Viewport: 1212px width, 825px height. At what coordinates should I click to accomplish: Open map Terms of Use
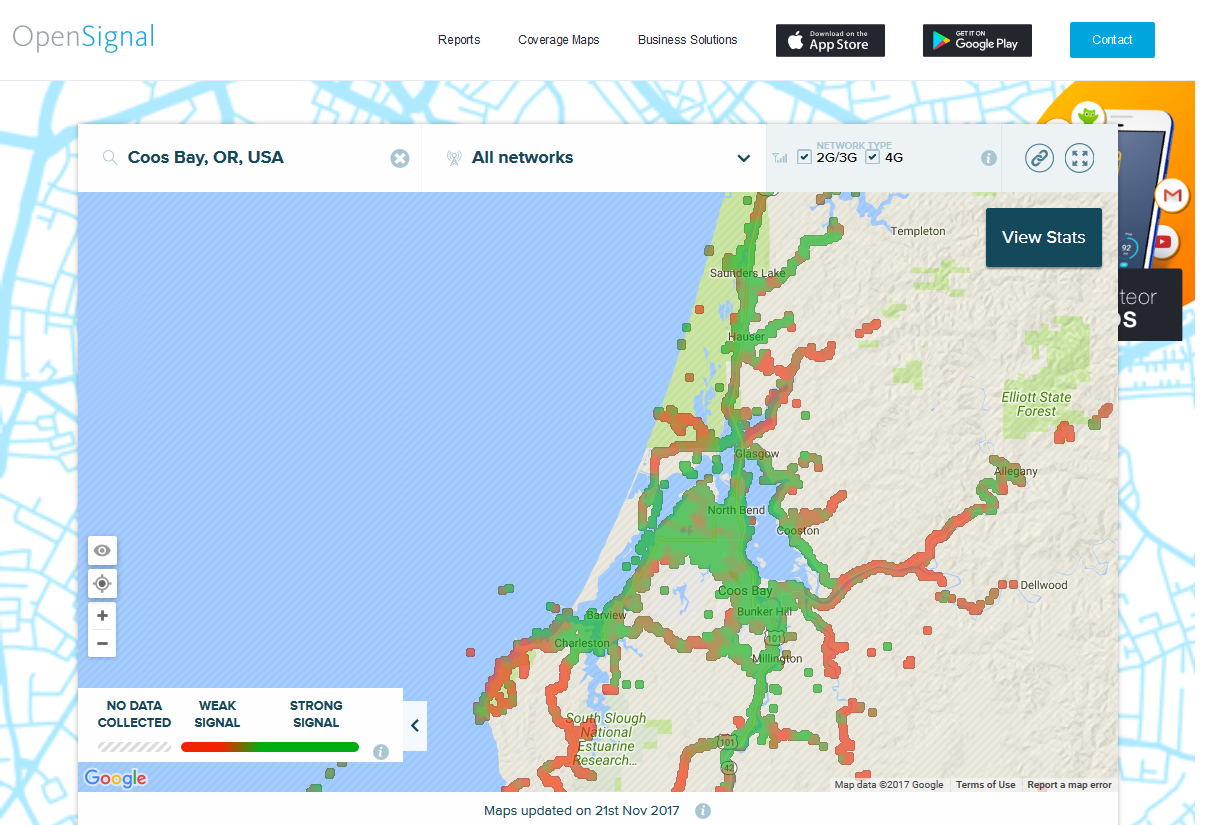click(985, 785)
